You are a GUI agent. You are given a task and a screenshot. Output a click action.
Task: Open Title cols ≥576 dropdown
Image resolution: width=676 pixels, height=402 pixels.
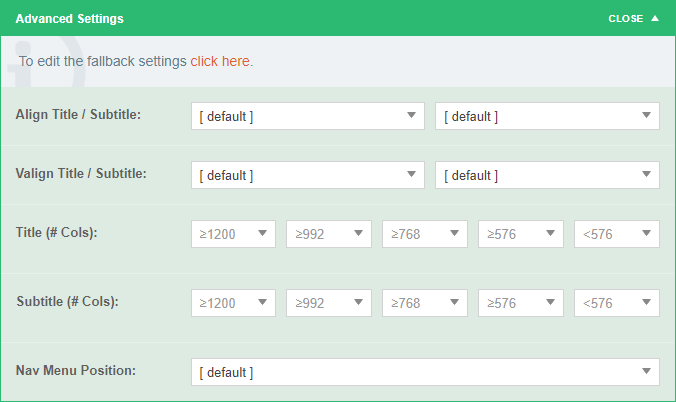(x=521, y=234)
